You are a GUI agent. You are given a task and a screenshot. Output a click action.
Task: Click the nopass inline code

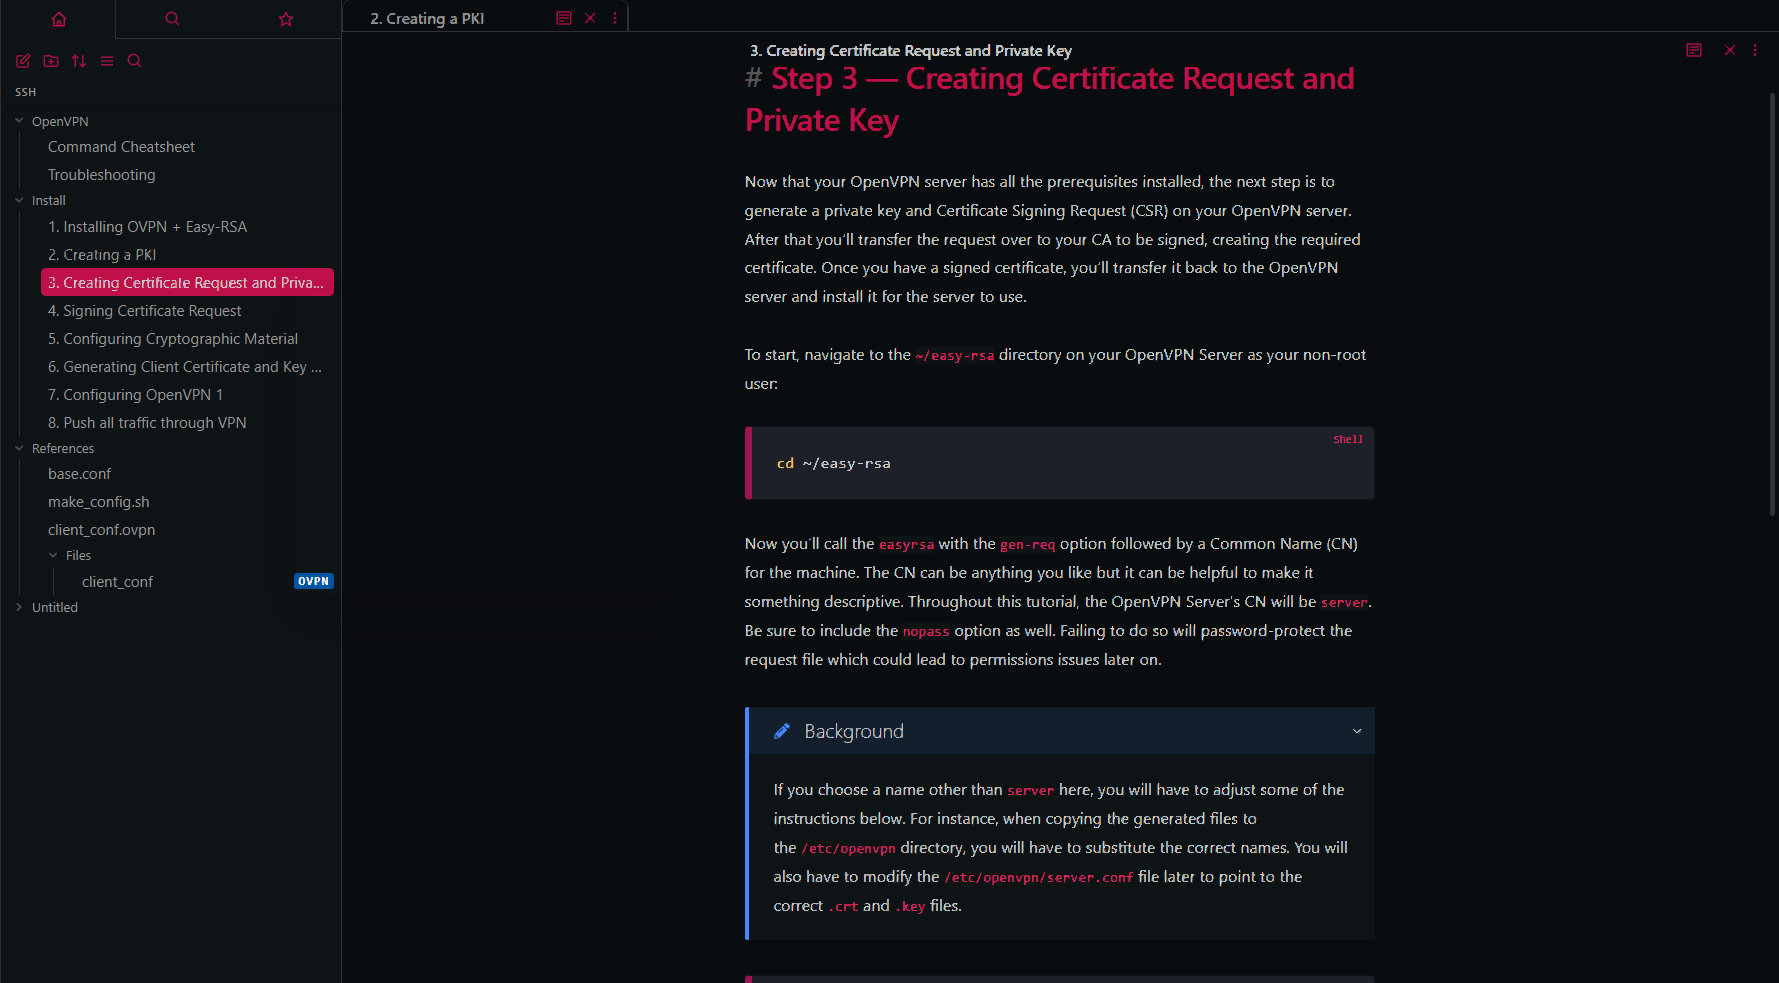click(x=926, y=632)
